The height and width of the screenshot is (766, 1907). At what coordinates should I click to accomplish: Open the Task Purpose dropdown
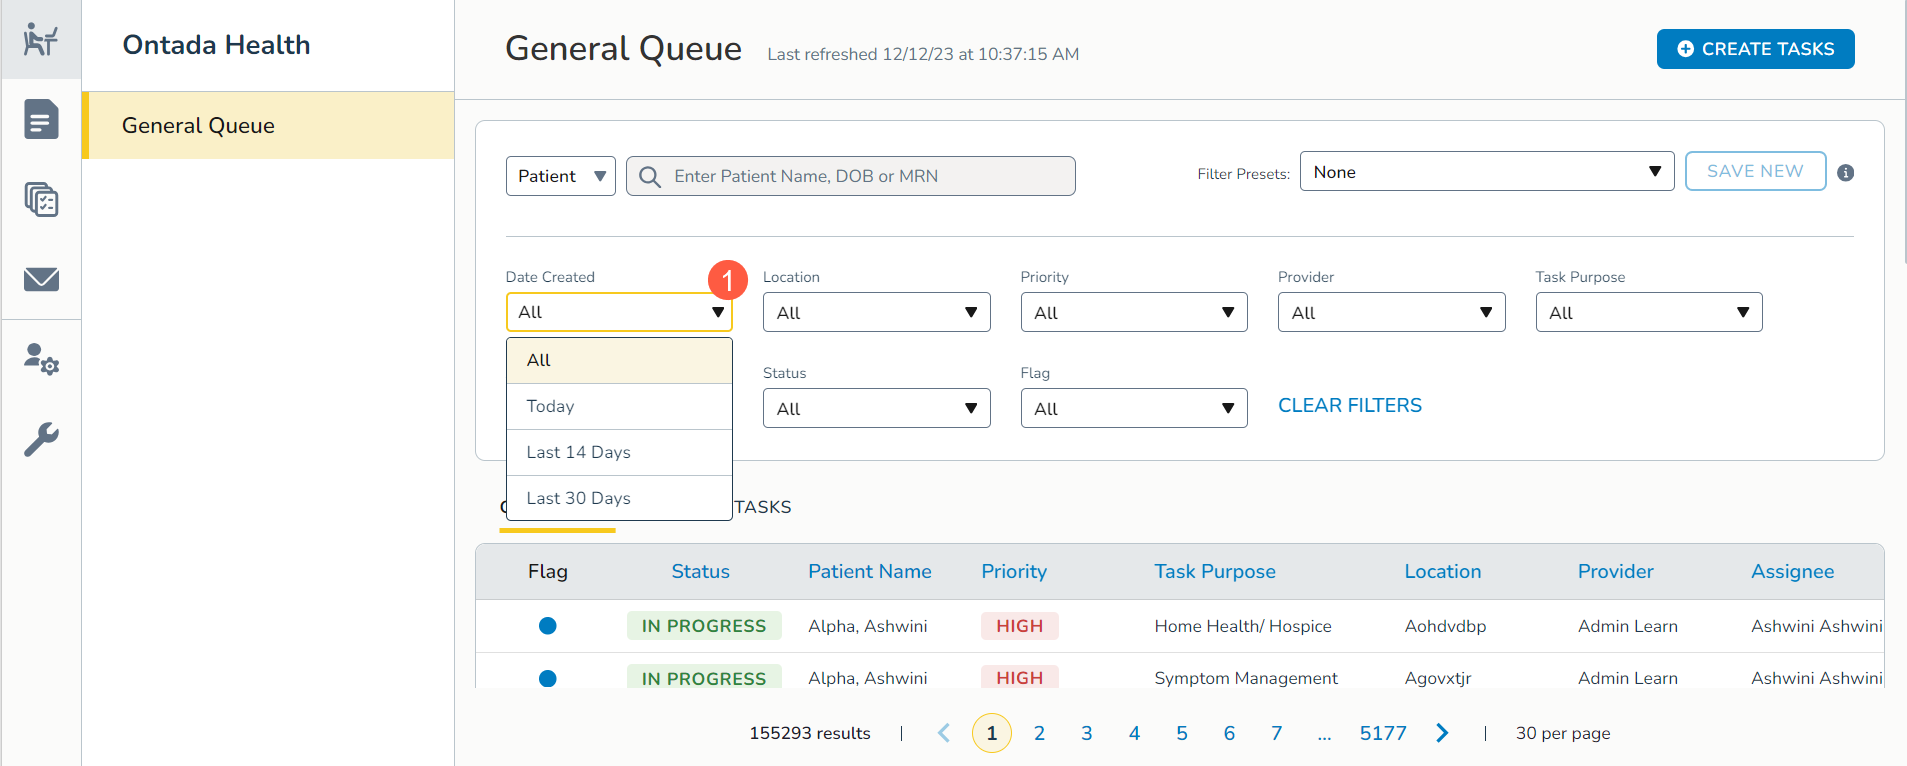click(1648, 312)
